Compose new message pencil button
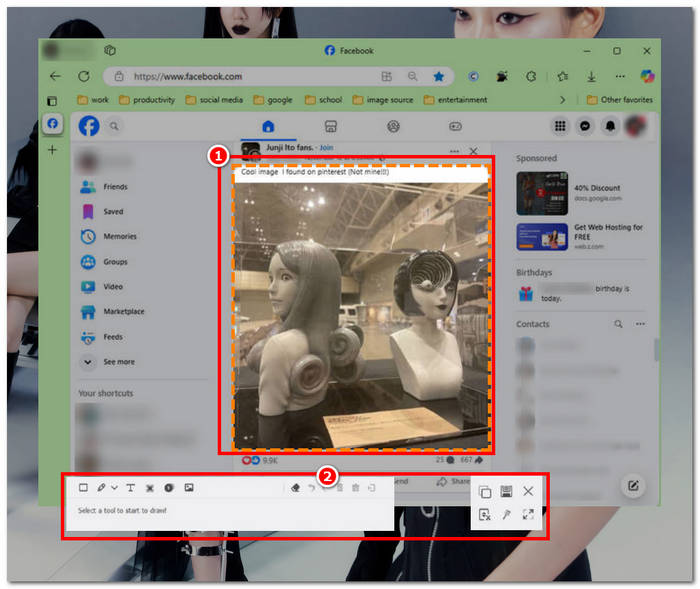 pyautogui.click(x=633, y=486)
